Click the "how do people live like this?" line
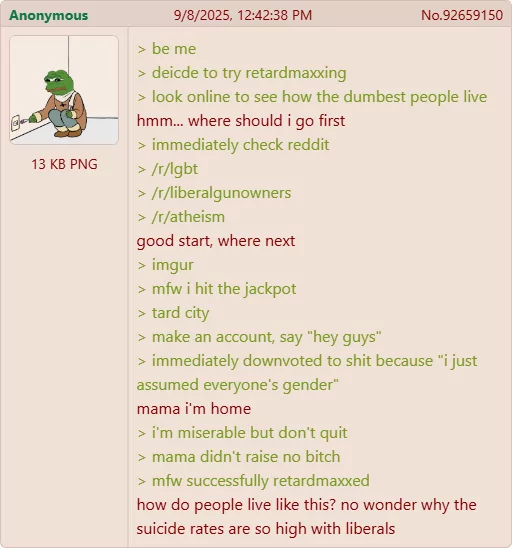This screenshot has width=512, height=548. [307, 505]
